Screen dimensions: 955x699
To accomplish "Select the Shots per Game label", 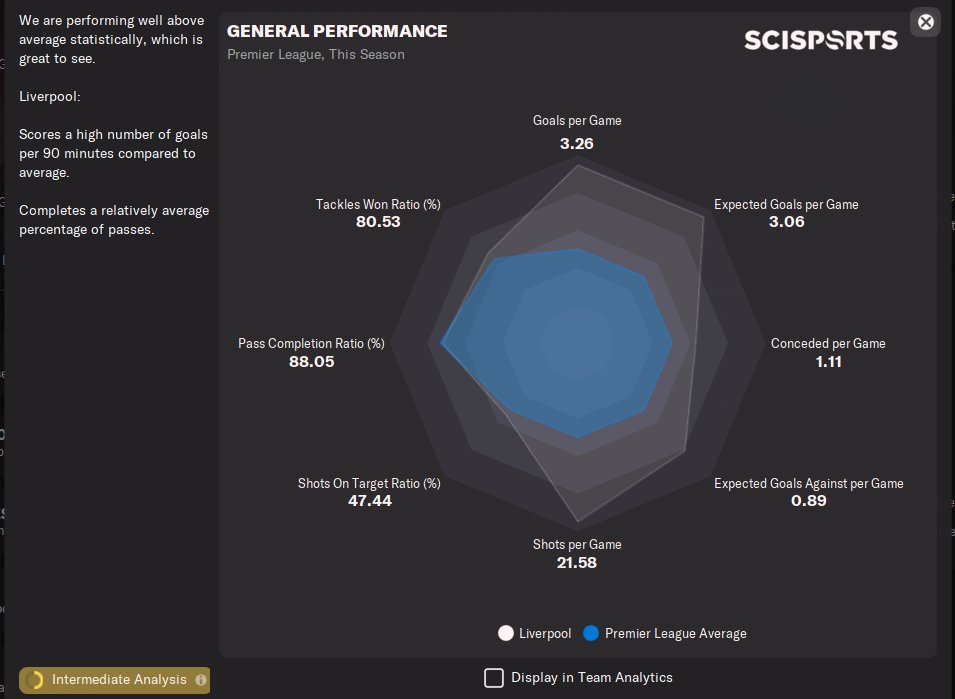I will [577, 544].
